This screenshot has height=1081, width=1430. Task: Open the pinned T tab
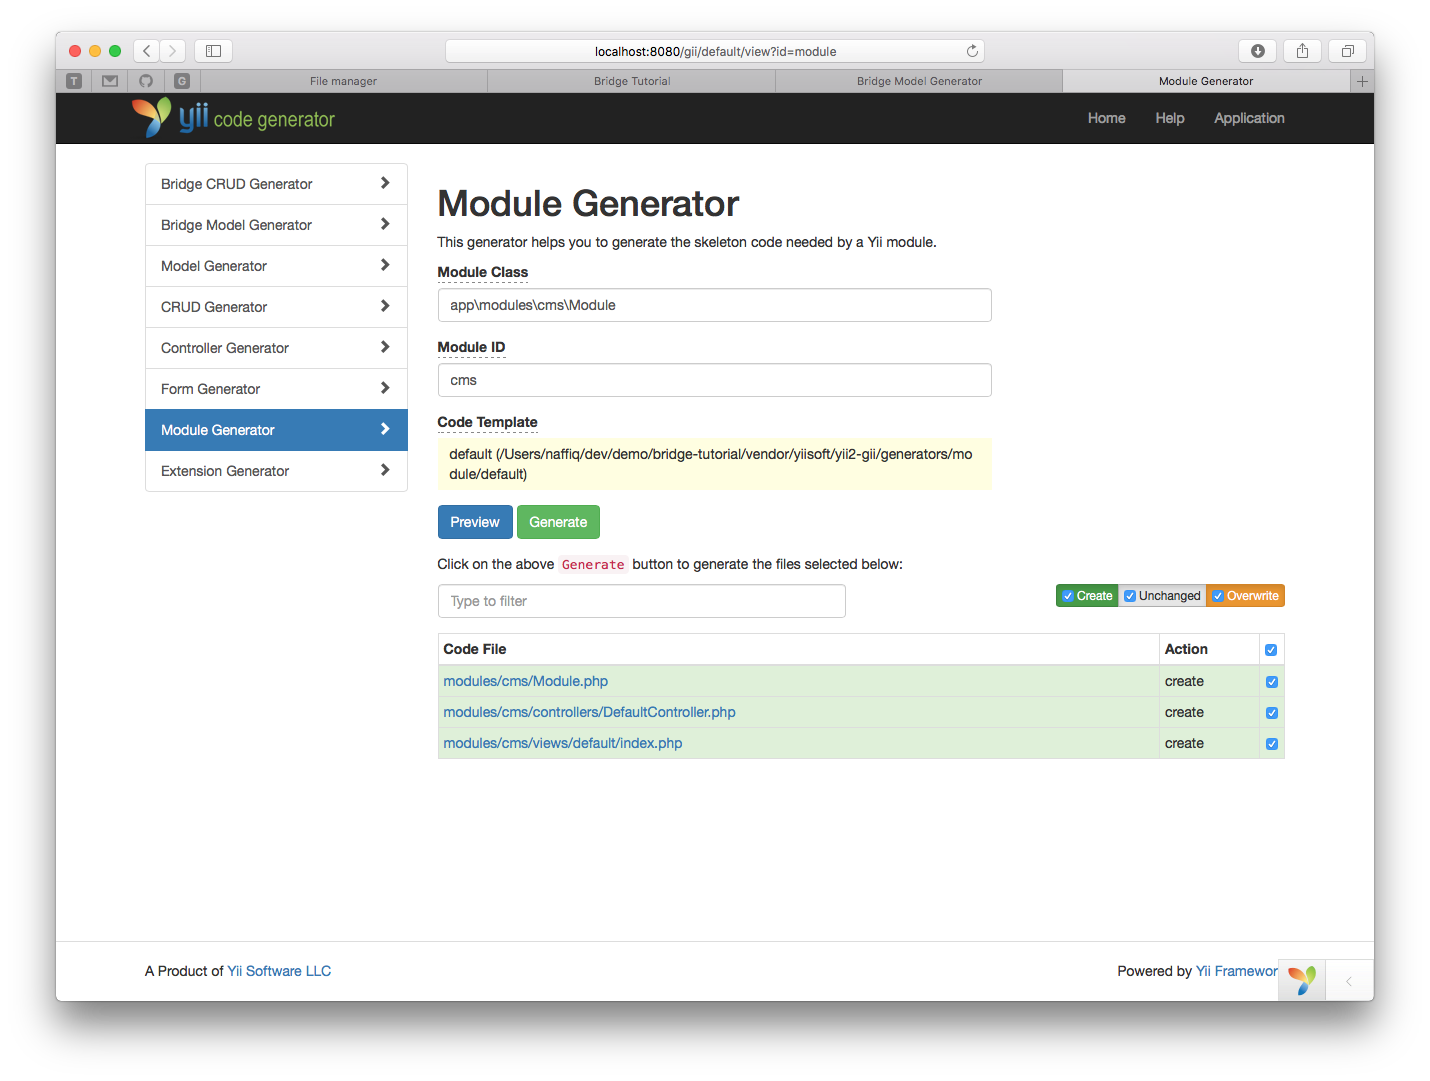(x=74, y=81)
